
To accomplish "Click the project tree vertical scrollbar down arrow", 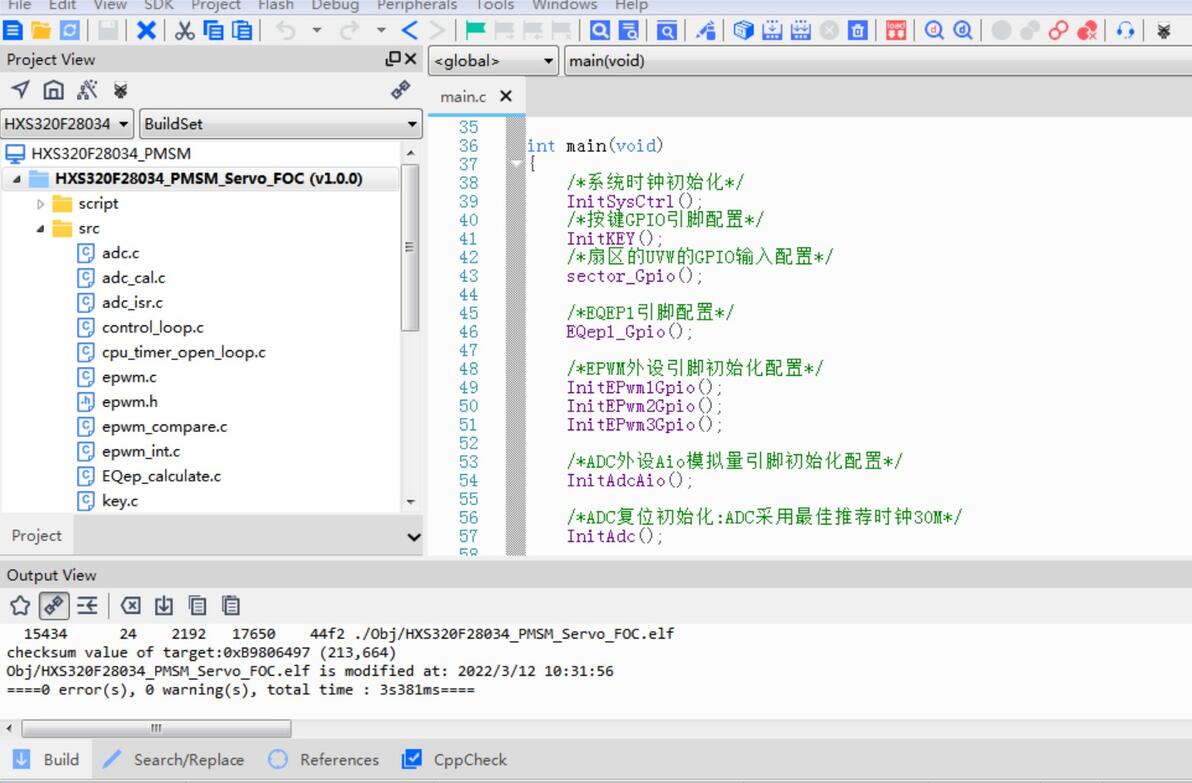I will pyautogui.click(x=411, y=502).
